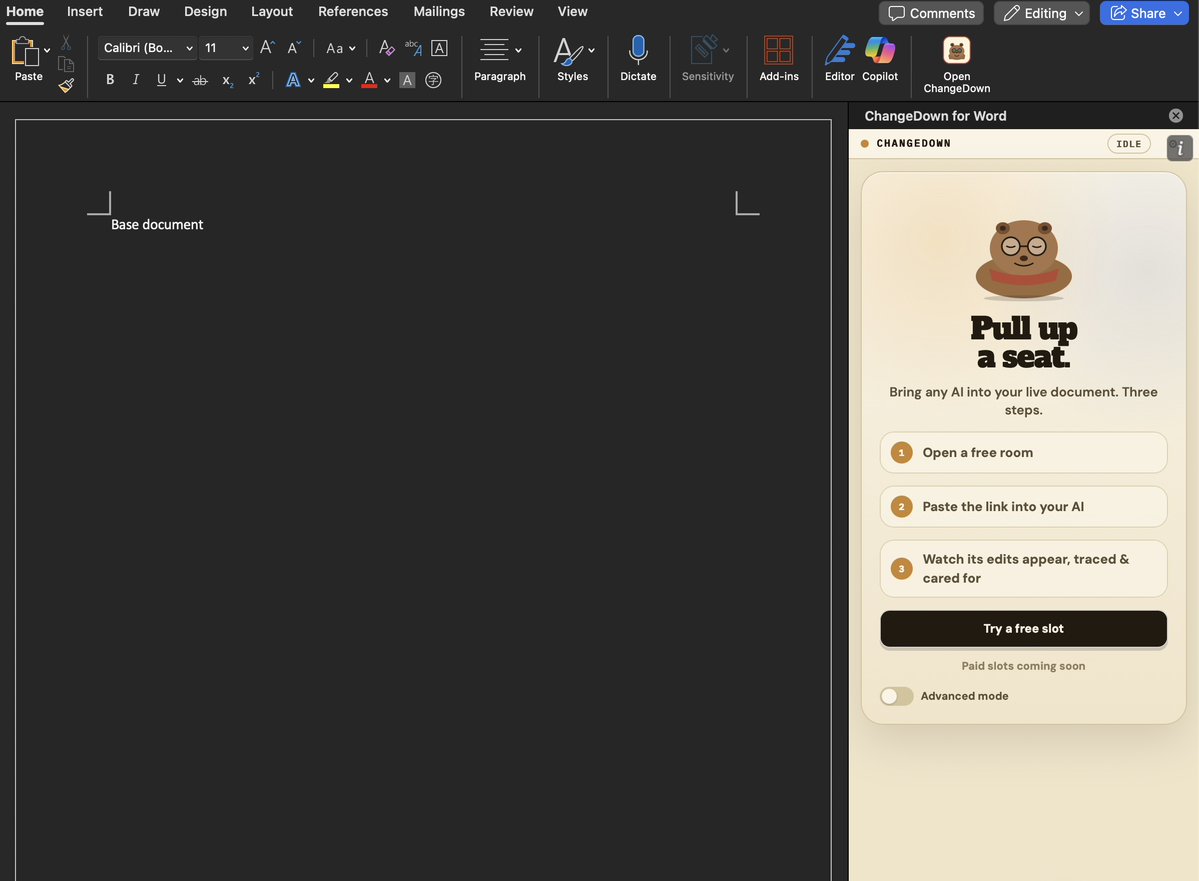Apply text effects with the blue A icon

[293, 80]
